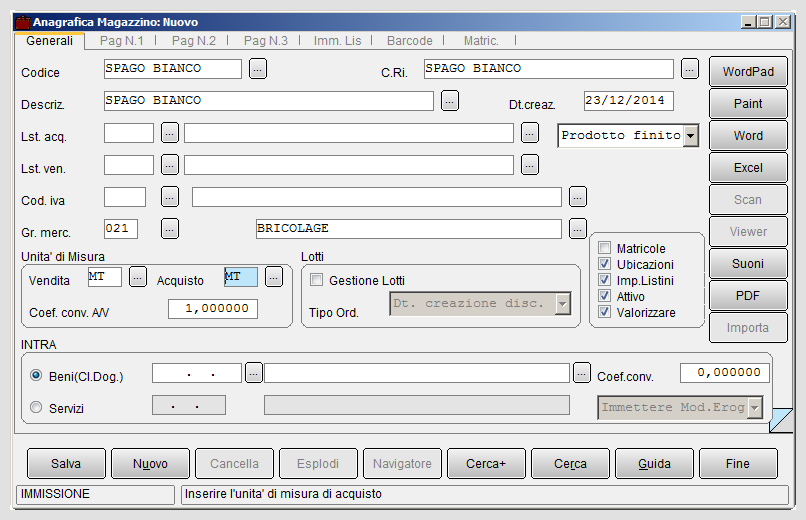Screen dimensions: 806x520
Task: Uncheck the Ubicazioni checkbox
Action: [604, 264]
